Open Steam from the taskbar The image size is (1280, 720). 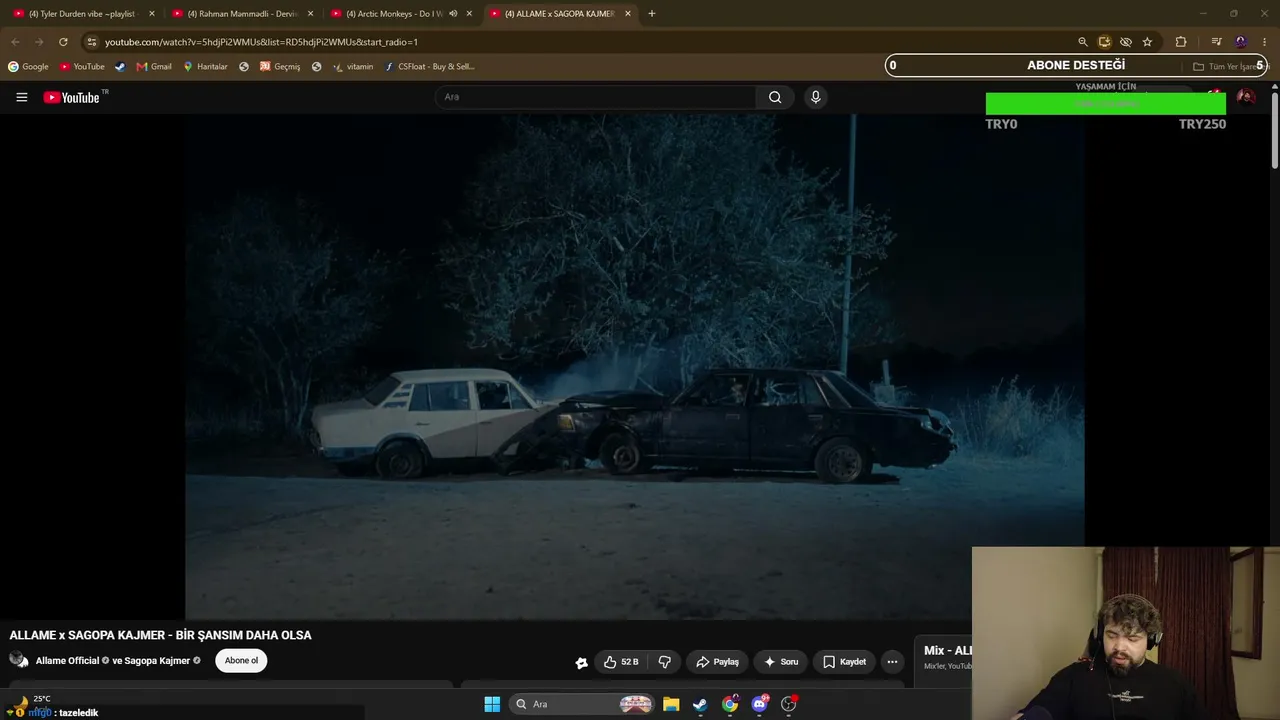click(700, 704)
